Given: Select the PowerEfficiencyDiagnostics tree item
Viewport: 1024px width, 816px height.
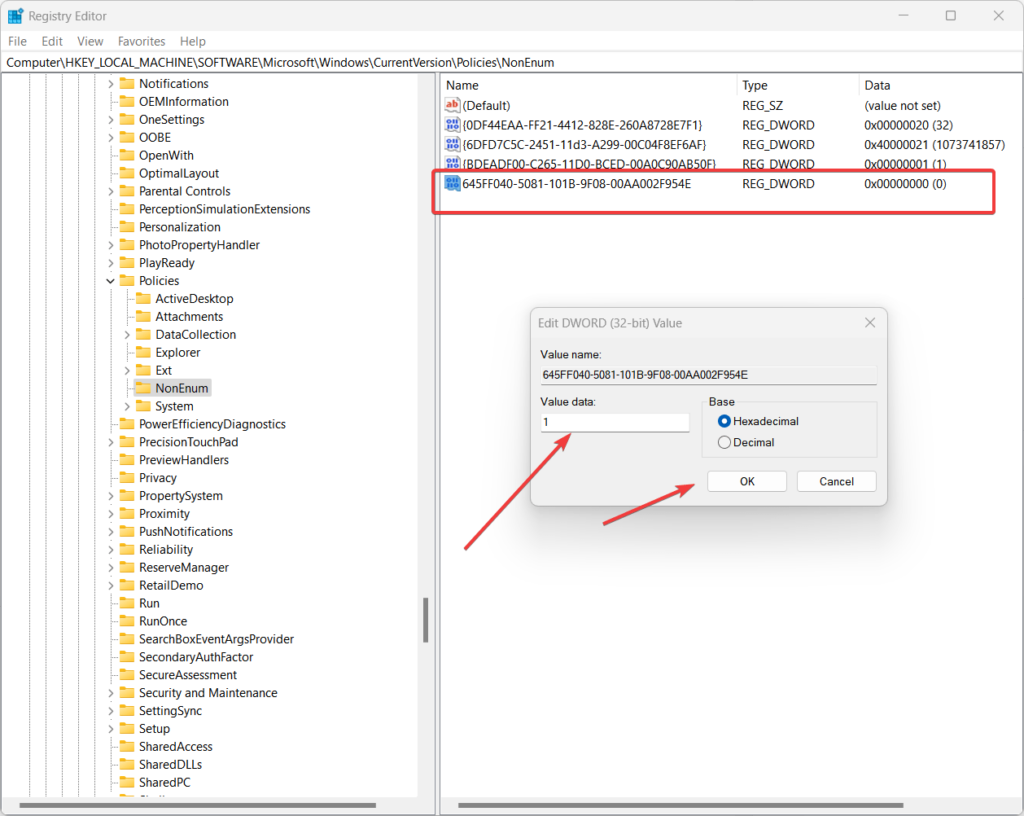Looking at the screenshot, I should pyautogui.click(x=212, y=424).
